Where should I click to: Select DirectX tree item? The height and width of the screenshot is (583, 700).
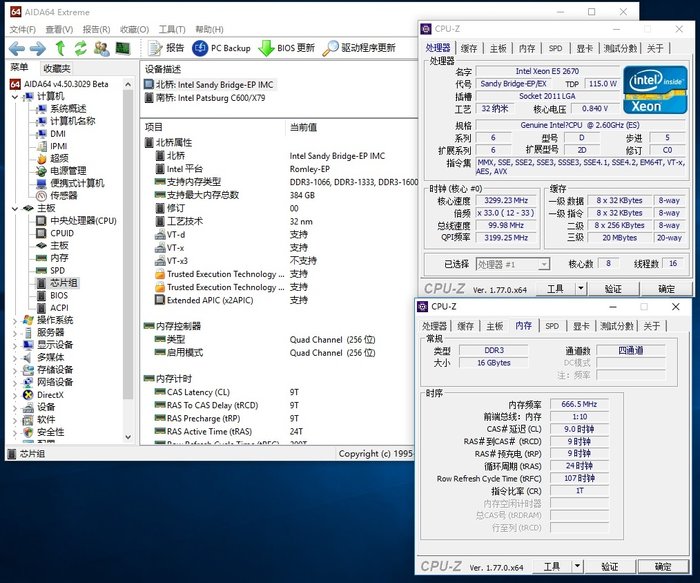tap(50, 395)
